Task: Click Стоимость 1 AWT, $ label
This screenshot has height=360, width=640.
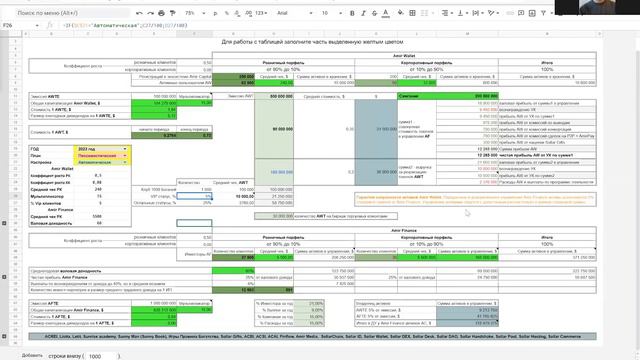Action: 80,132
